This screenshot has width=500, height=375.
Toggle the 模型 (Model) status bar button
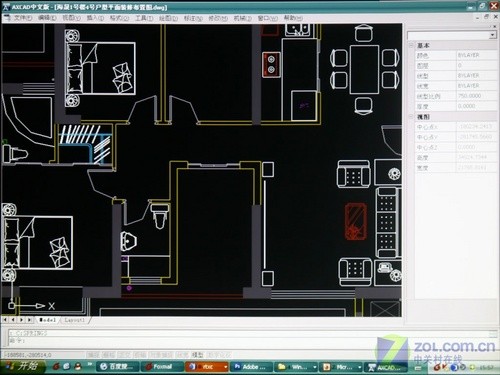[198, 355]
